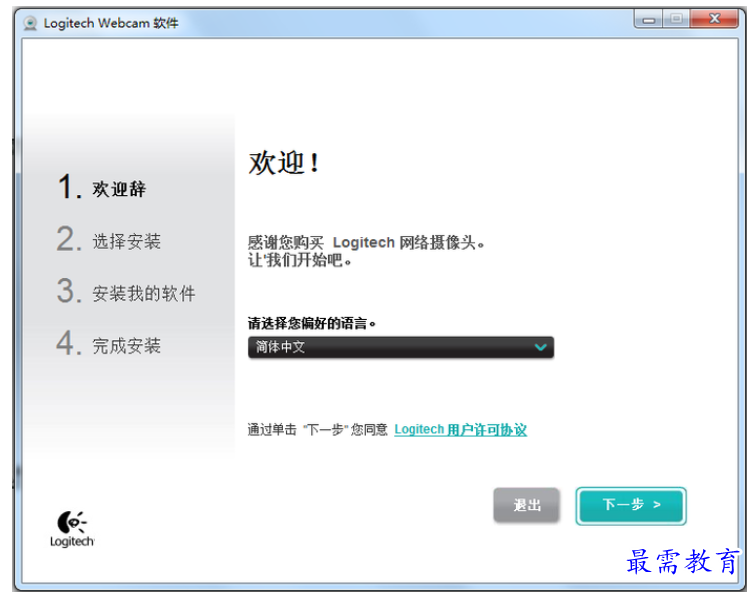748x593 pixels.
Task: Select step 1 欢迎辞 in sidebar
Action: coord(102,187)
